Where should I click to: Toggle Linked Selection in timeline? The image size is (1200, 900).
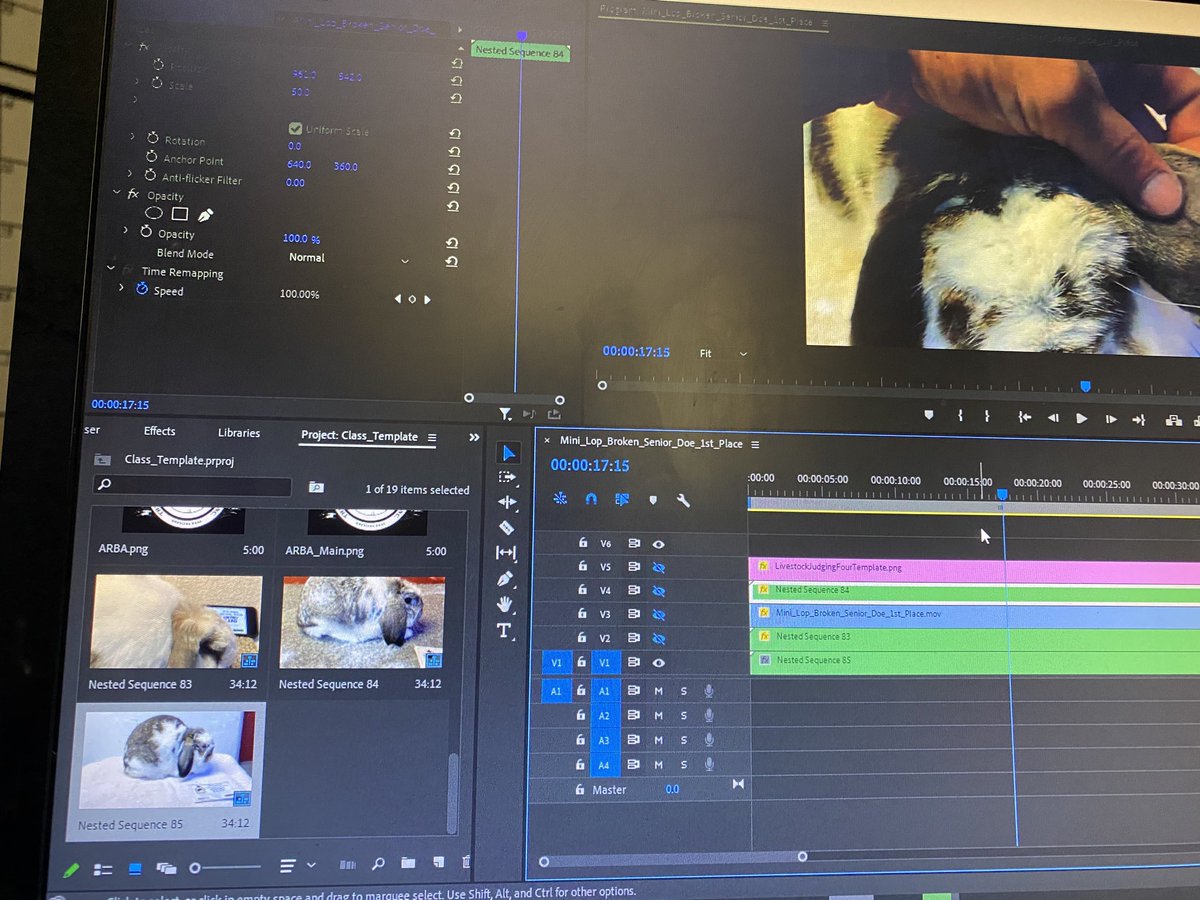pyautogui.click(x=621, y=499)
